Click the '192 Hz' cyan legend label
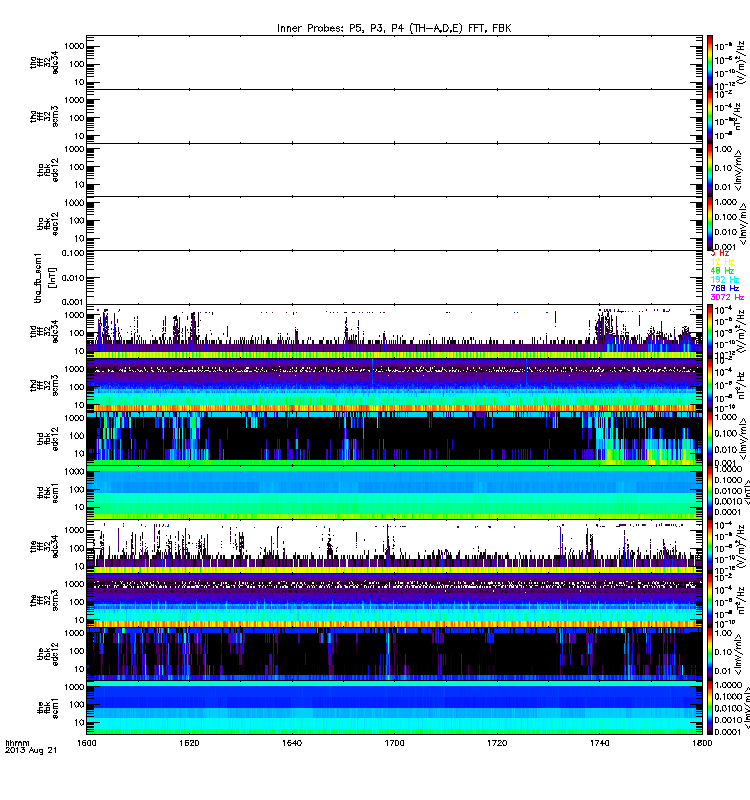Viewport: 750px width, 800px height. click(x=724, y=280)
